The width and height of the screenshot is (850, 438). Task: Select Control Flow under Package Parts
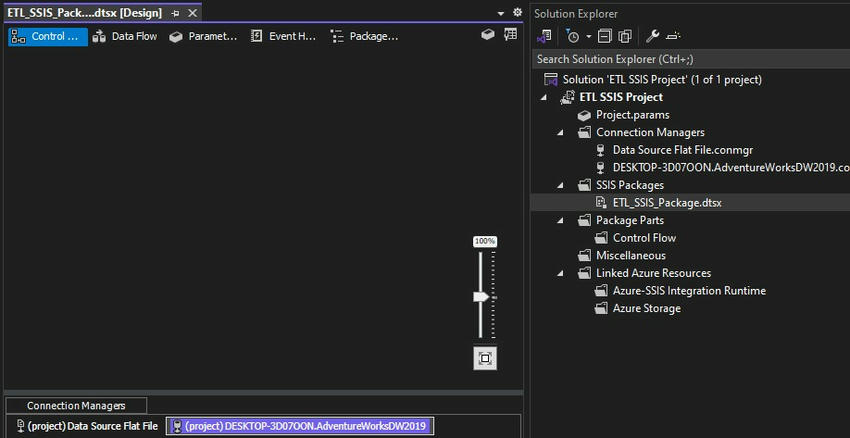pyautogui.click(x=644, y=238)
